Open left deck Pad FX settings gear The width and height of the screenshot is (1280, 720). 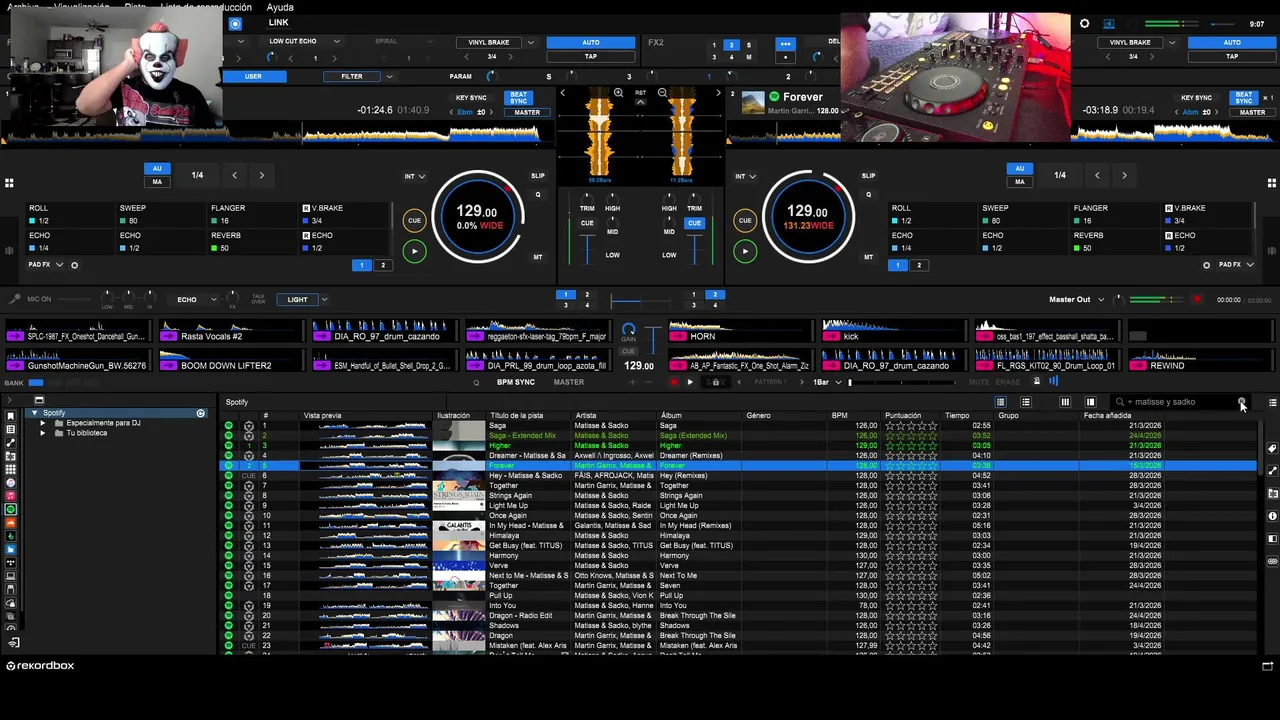click(x=74, y=265)
